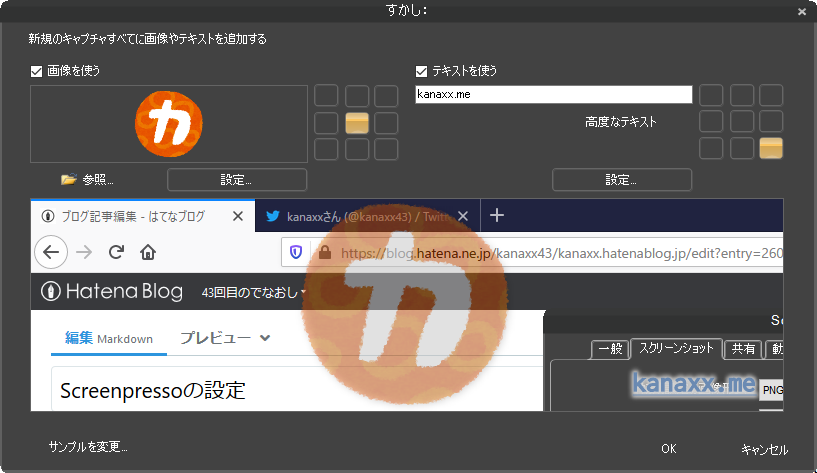Set image position to middle-right grid cell
Viewport: 817px width, 473px height.
tap(386, 123)
